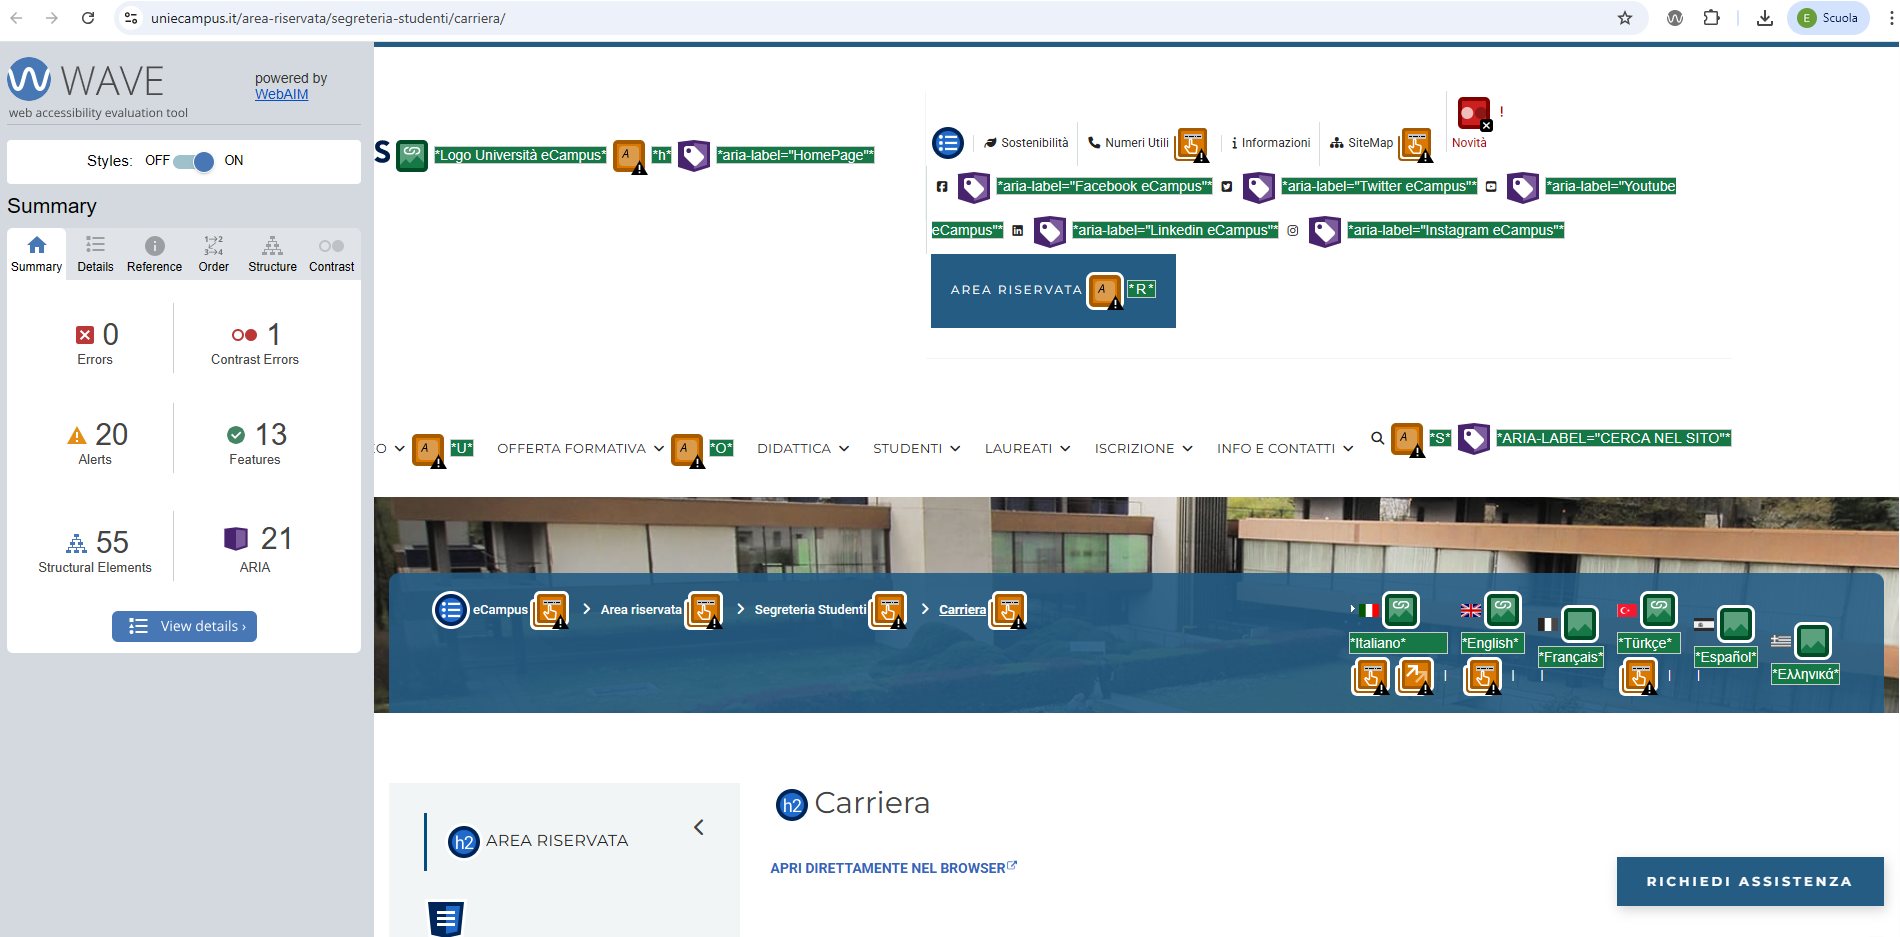Click the browser downloads icon

point(1765,18)
